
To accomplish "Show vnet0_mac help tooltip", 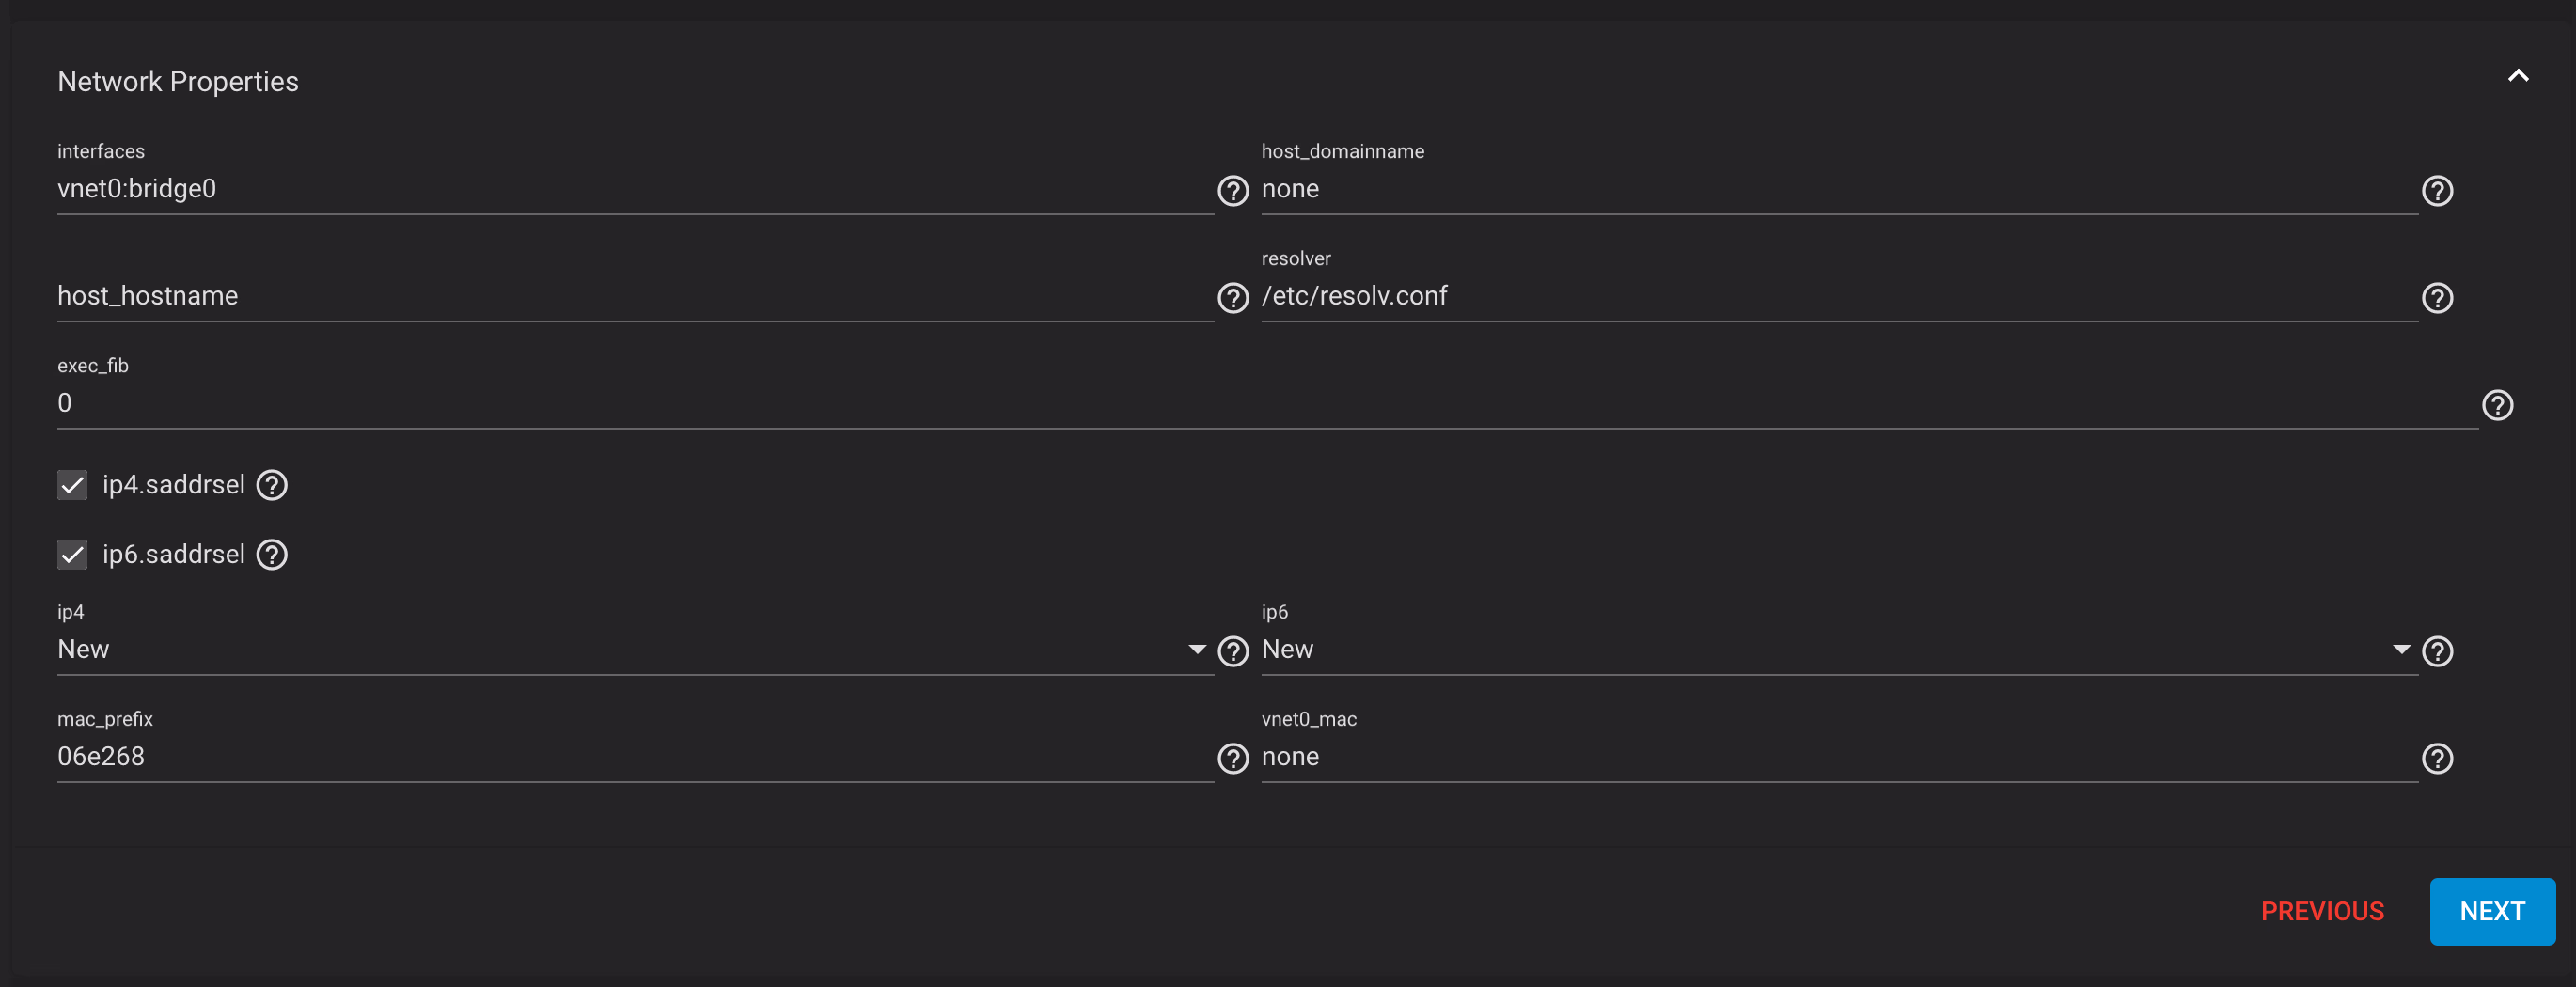I will 2437,758.
